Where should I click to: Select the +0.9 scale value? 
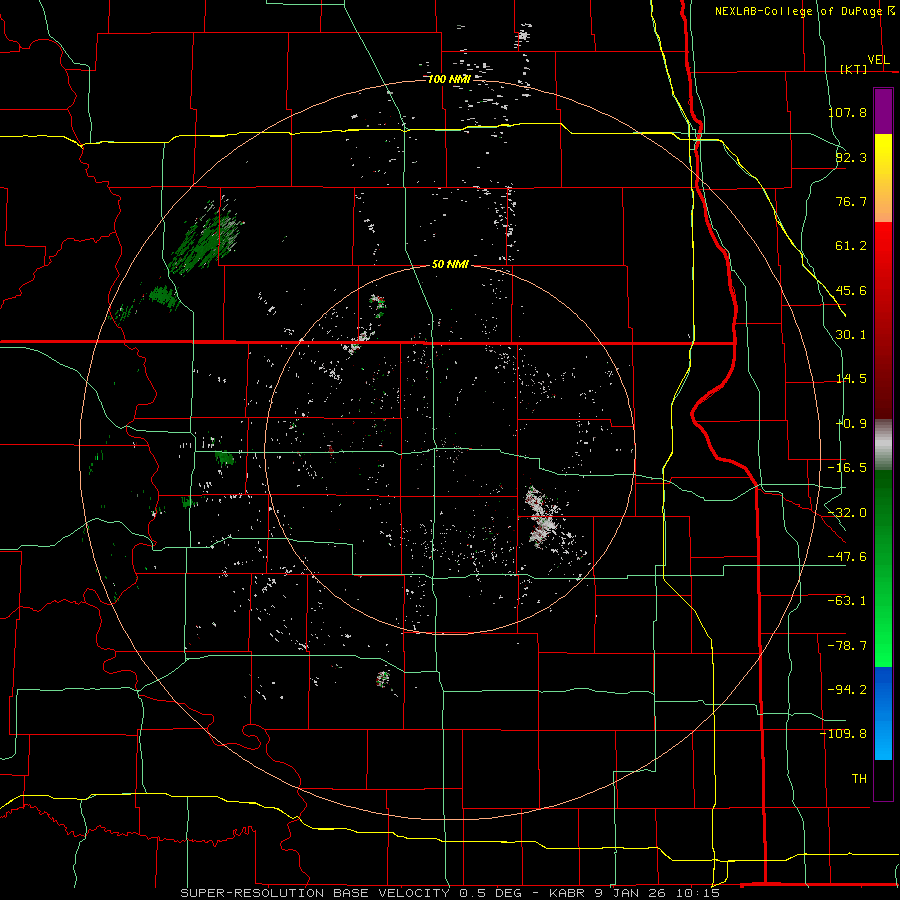(851, 424)
